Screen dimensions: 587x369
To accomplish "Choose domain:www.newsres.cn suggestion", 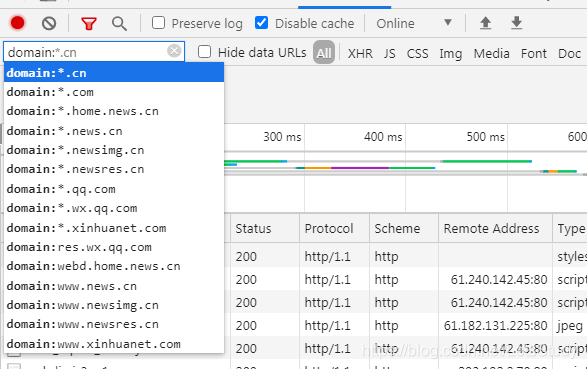I will [x=114, y=324].
